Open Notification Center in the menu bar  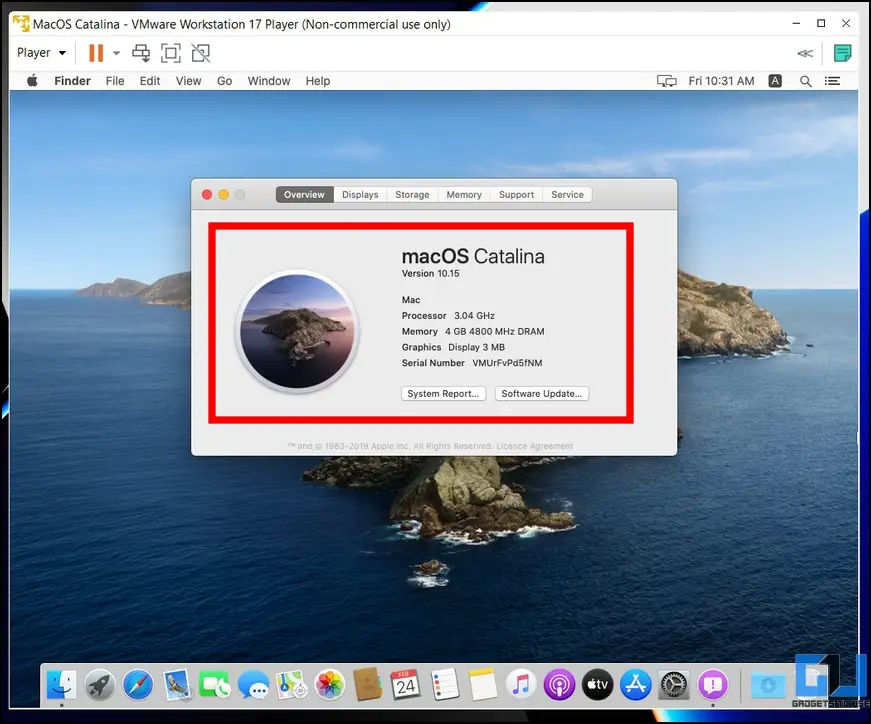point(834,81)
